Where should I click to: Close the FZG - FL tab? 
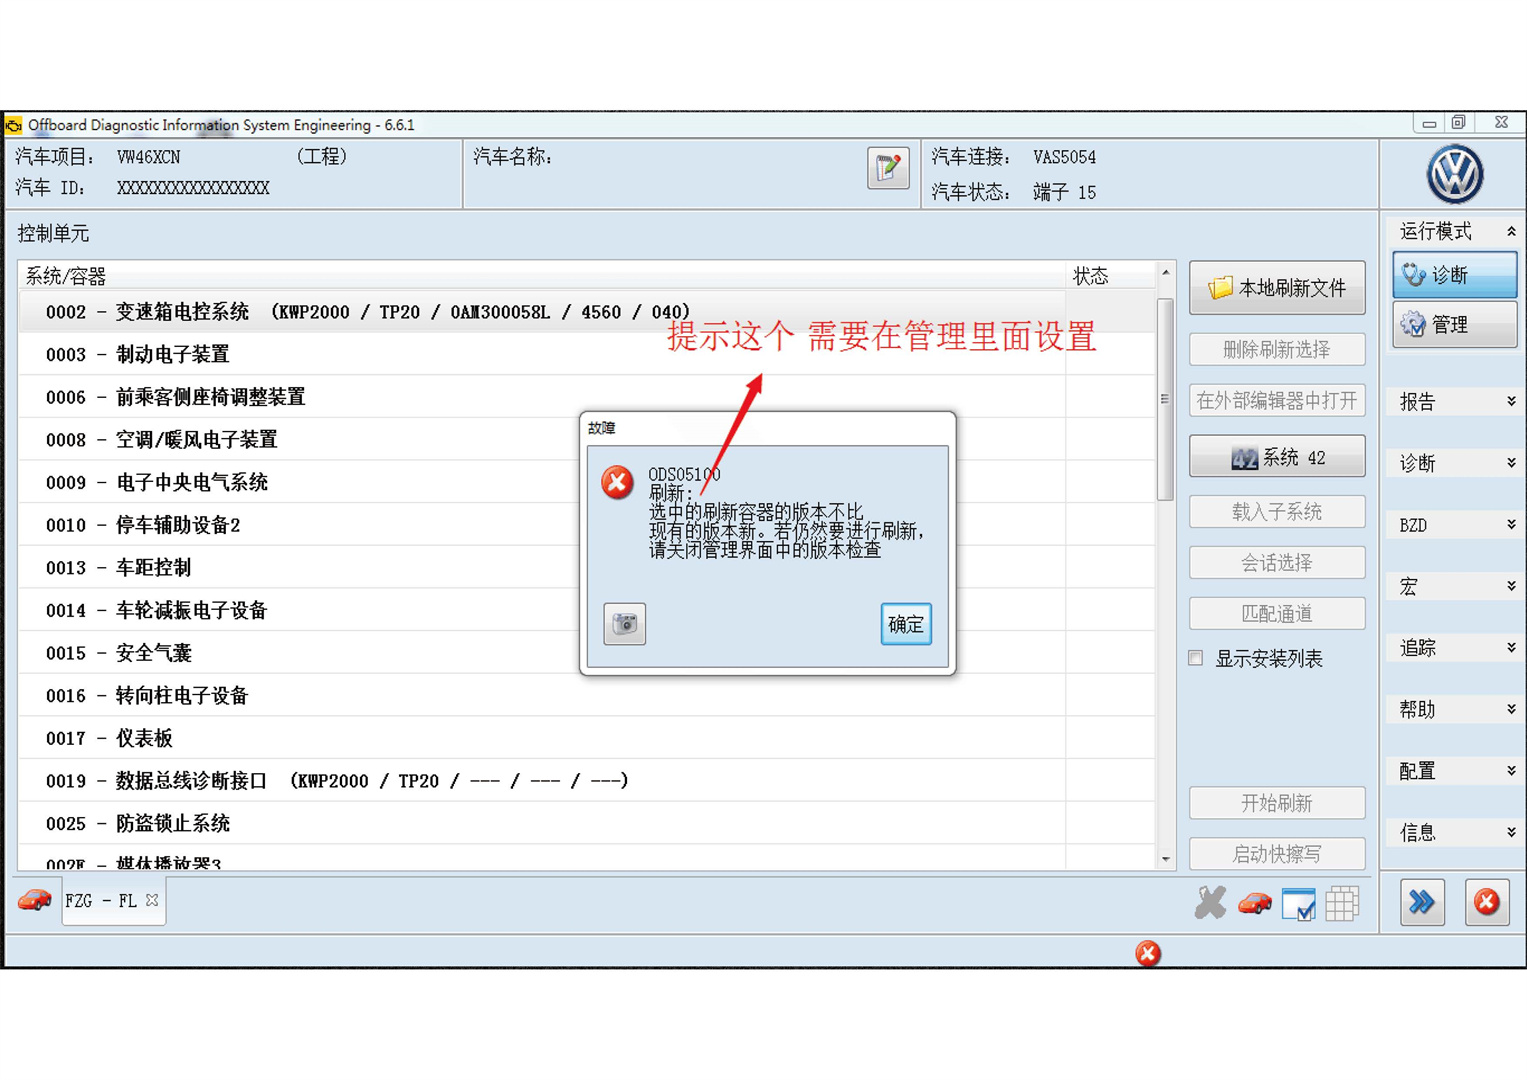pos(152,900)
